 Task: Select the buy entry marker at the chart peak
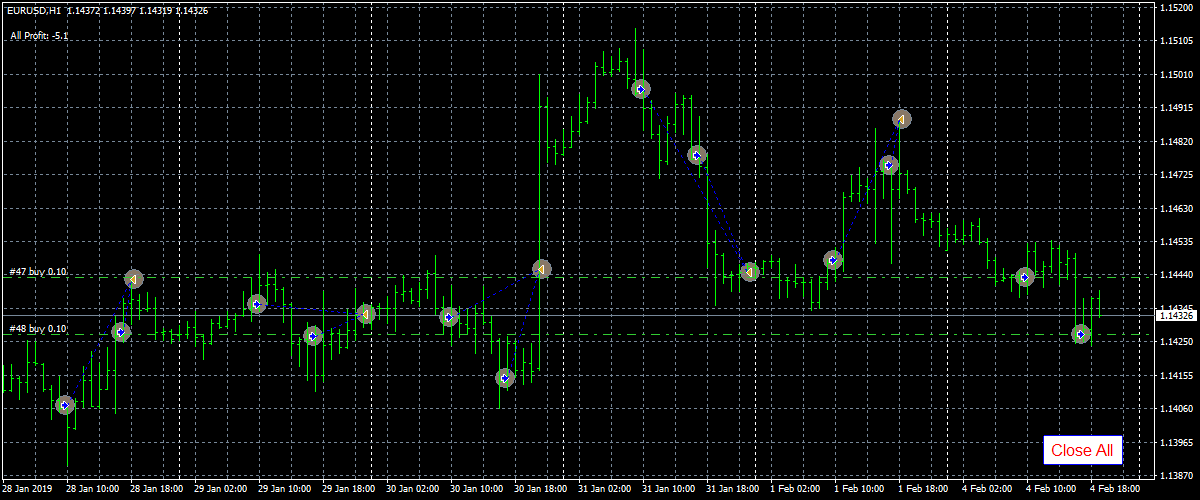[x=641, y=89]
